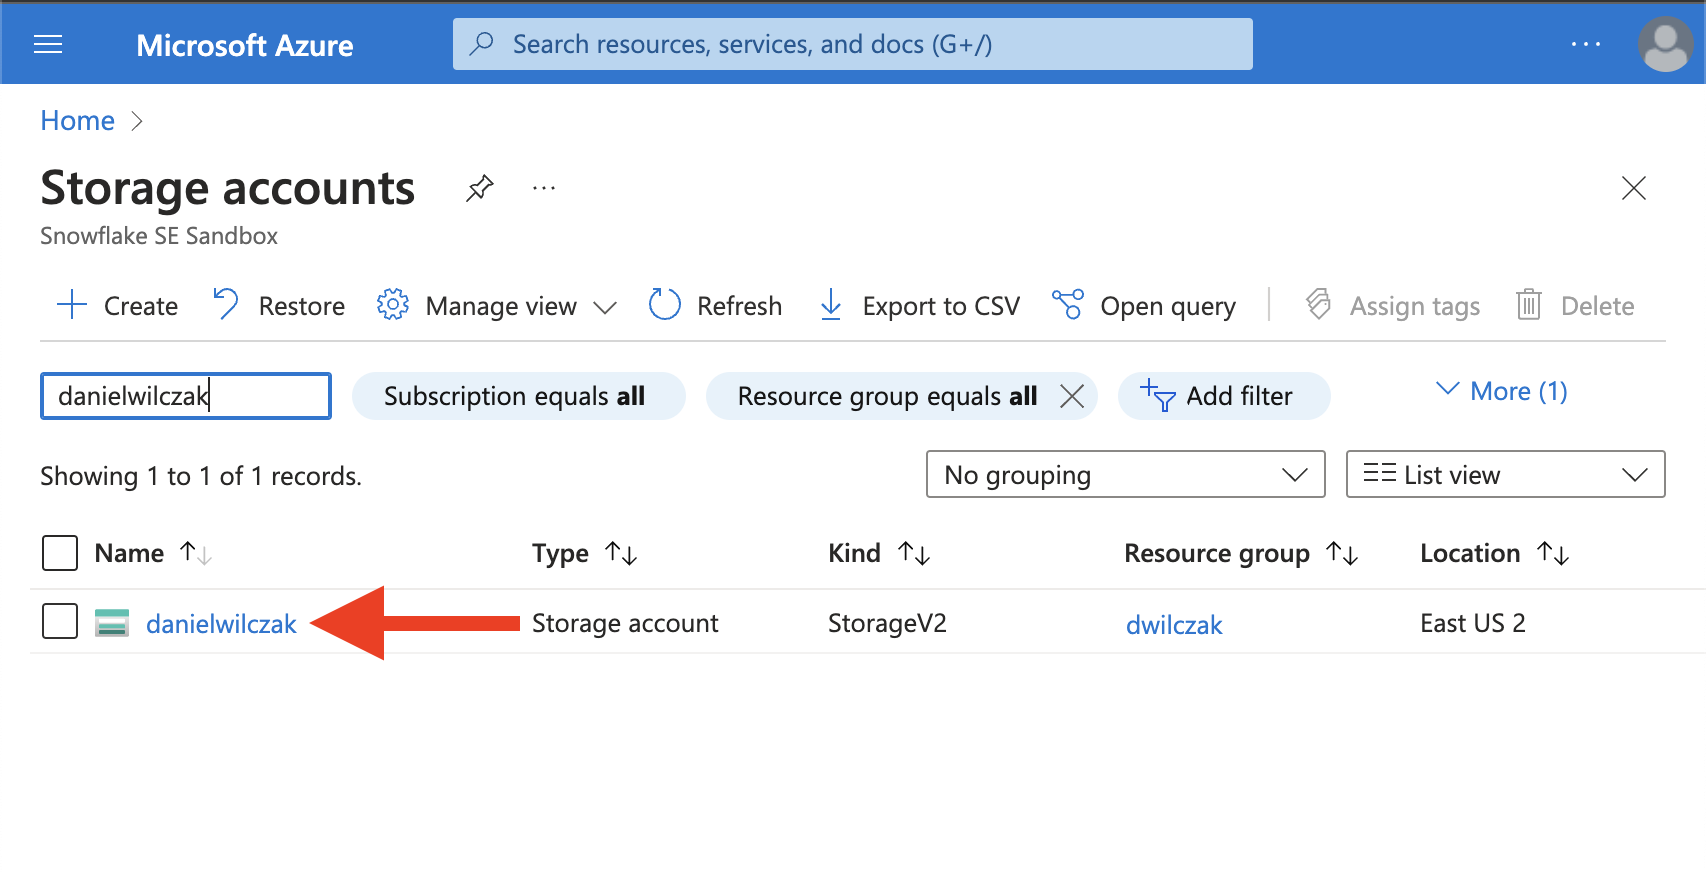Expand More (1) filters

1501,391
